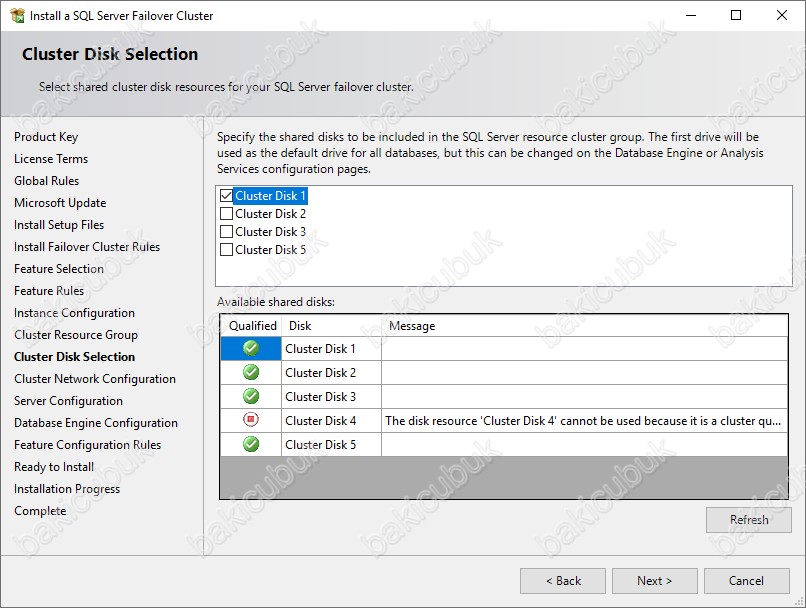Open the Feature Rules step
Screen dimensions: 806x608
point(49,291)
